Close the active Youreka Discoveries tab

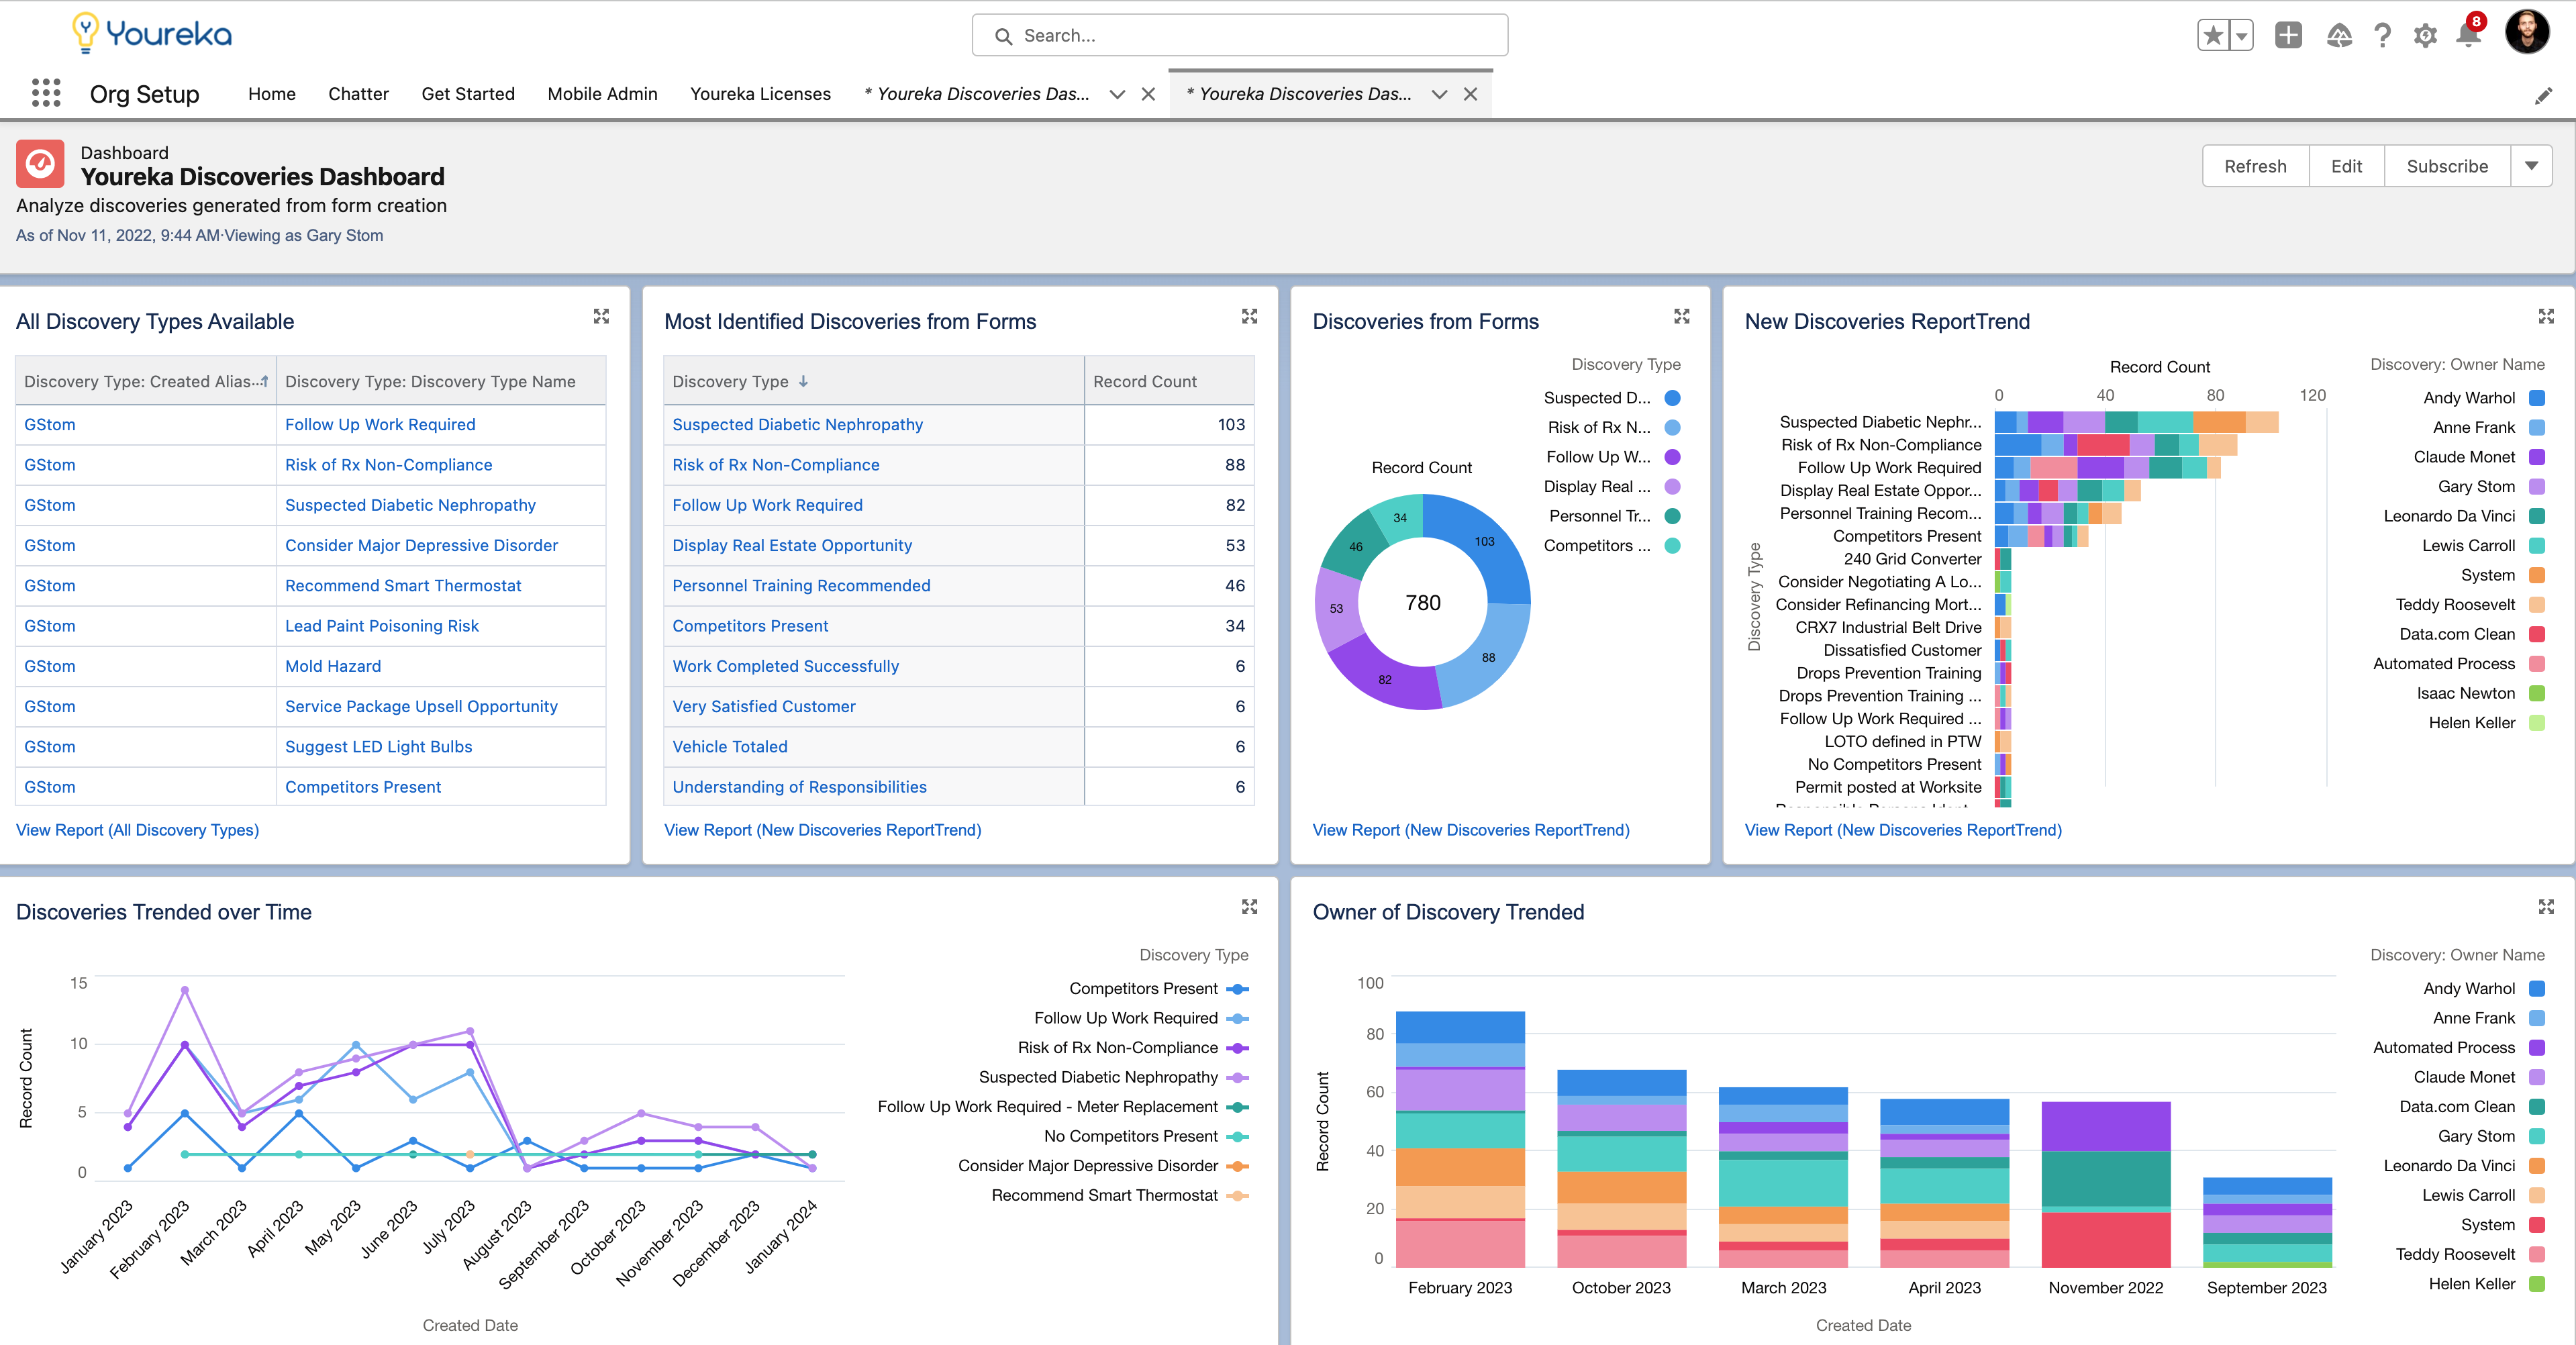1470,94
